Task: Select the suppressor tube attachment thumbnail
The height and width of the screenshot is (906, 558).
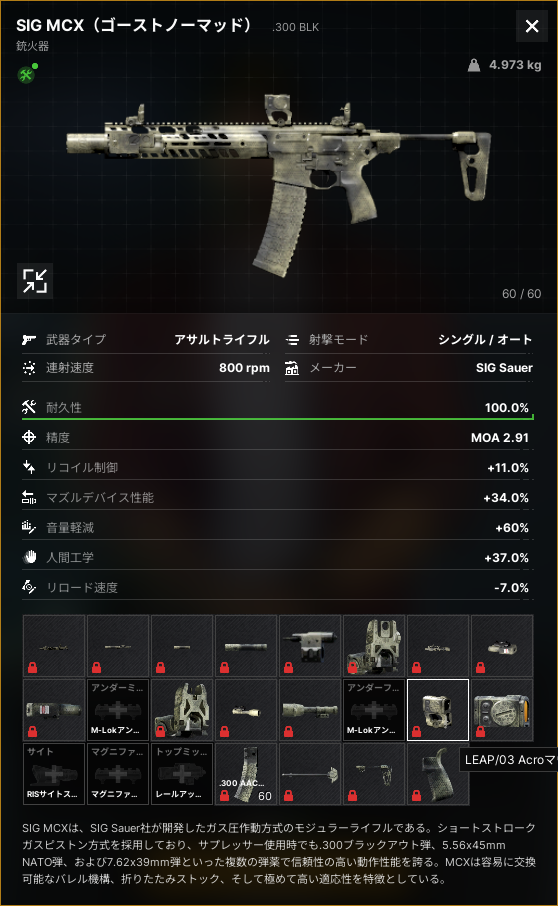Action: tap(246, 646)
